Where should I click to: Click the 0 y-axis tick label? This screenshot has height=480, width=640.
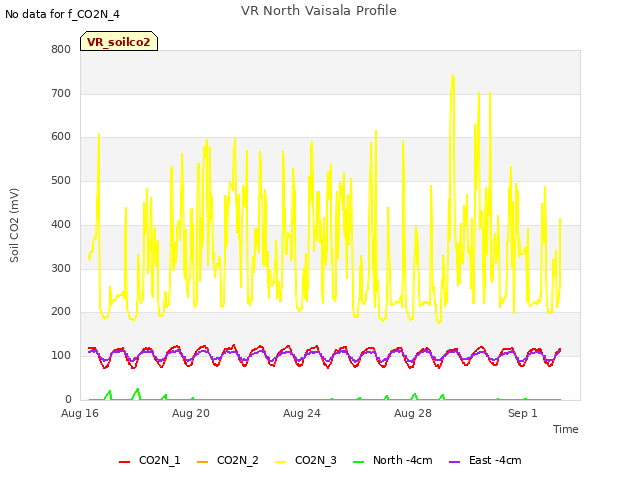(68, 399)
